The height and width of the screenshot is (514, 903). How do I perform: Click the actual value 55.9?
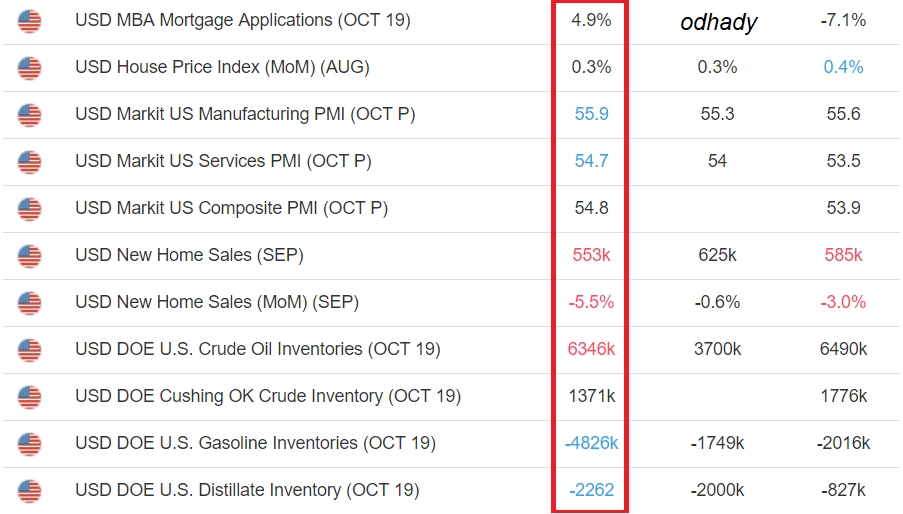(x=591, y=114)
